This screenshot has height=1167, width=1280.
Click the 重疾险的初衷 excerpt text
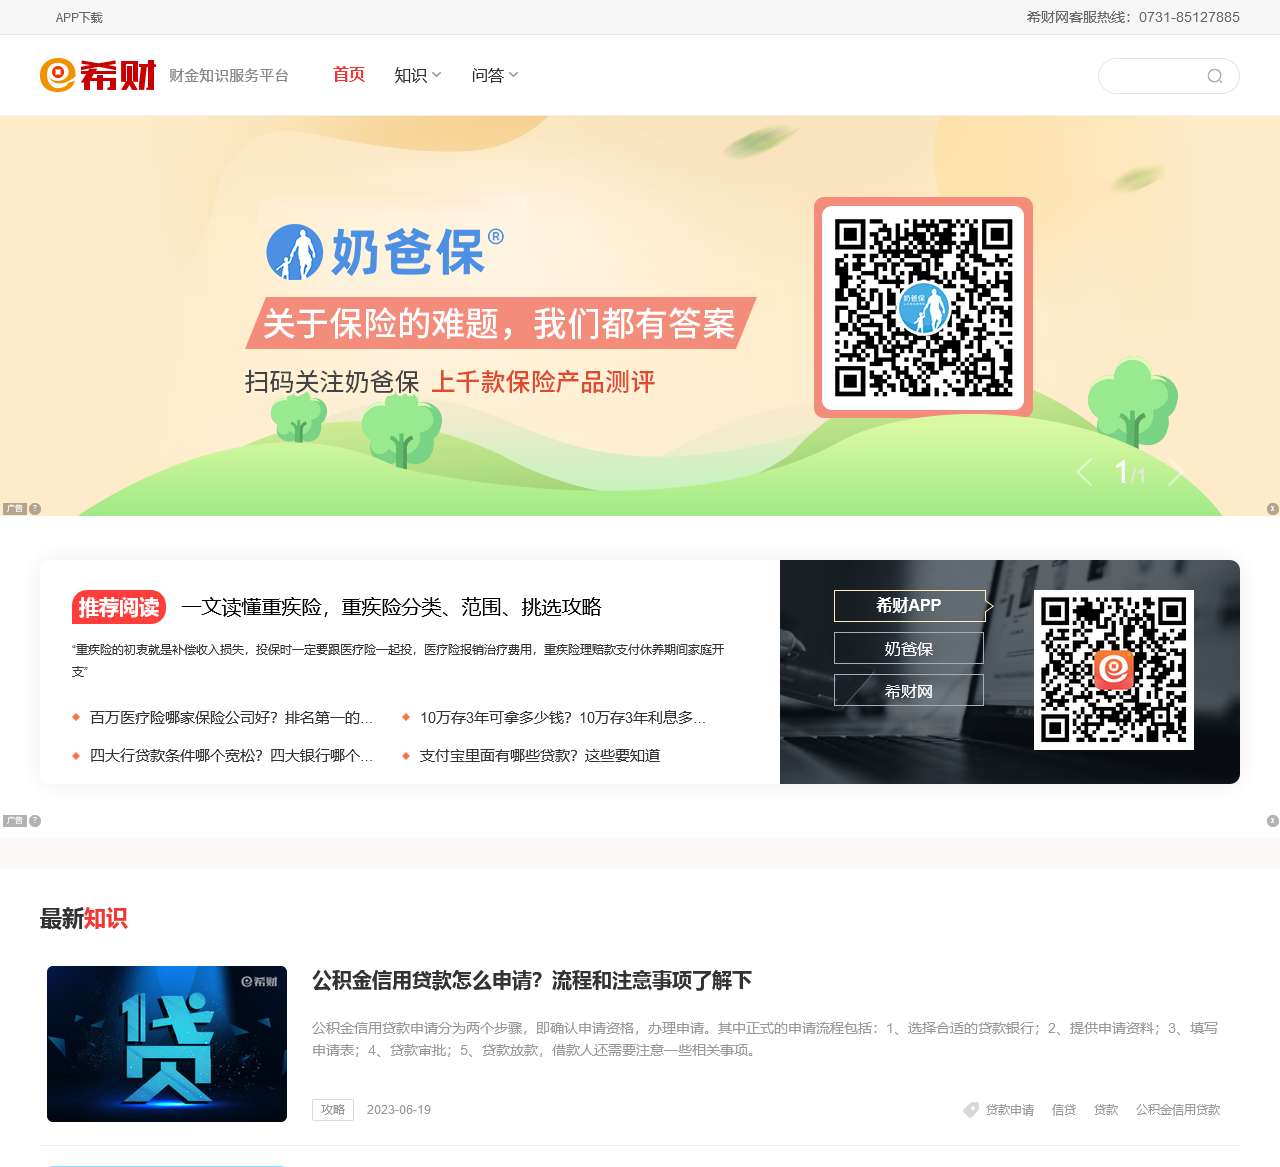398,660
